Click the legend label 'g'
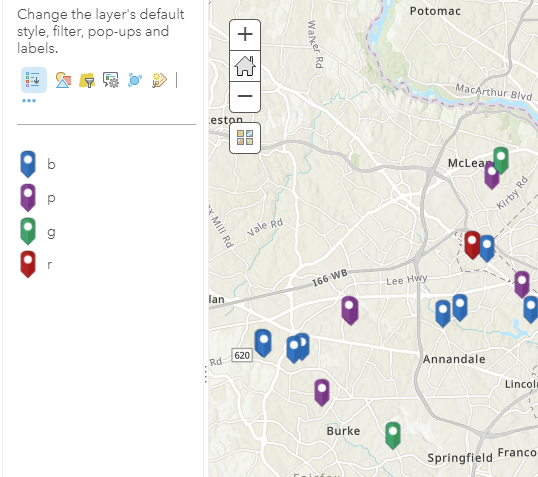This screenshot has width=538, height=477. point(51,232)
